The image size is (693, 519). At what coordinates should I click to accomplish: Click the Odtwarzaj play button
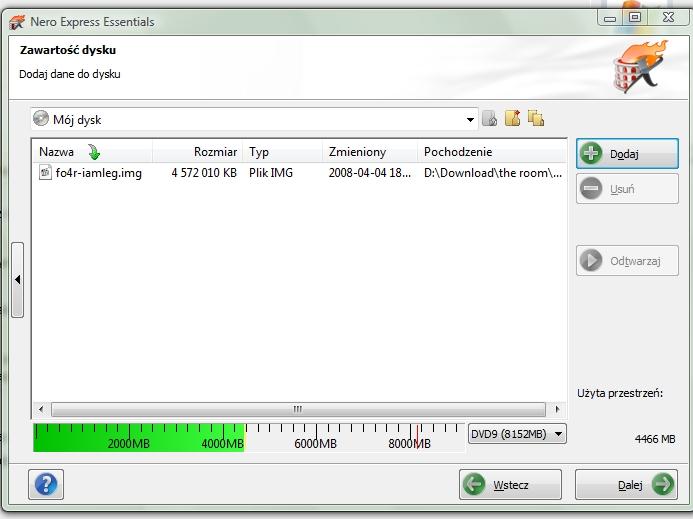[x=627, y=261]
